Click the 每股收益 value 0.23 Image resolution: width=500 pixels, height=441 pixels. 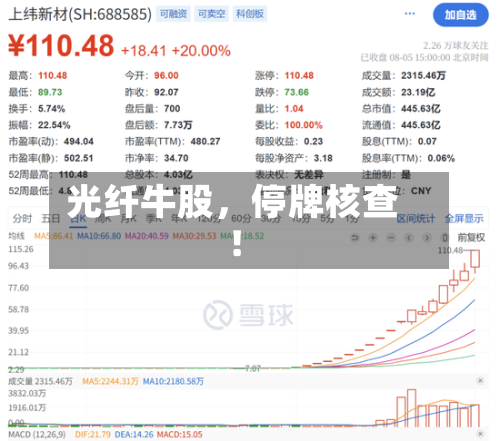pos(313,141)
